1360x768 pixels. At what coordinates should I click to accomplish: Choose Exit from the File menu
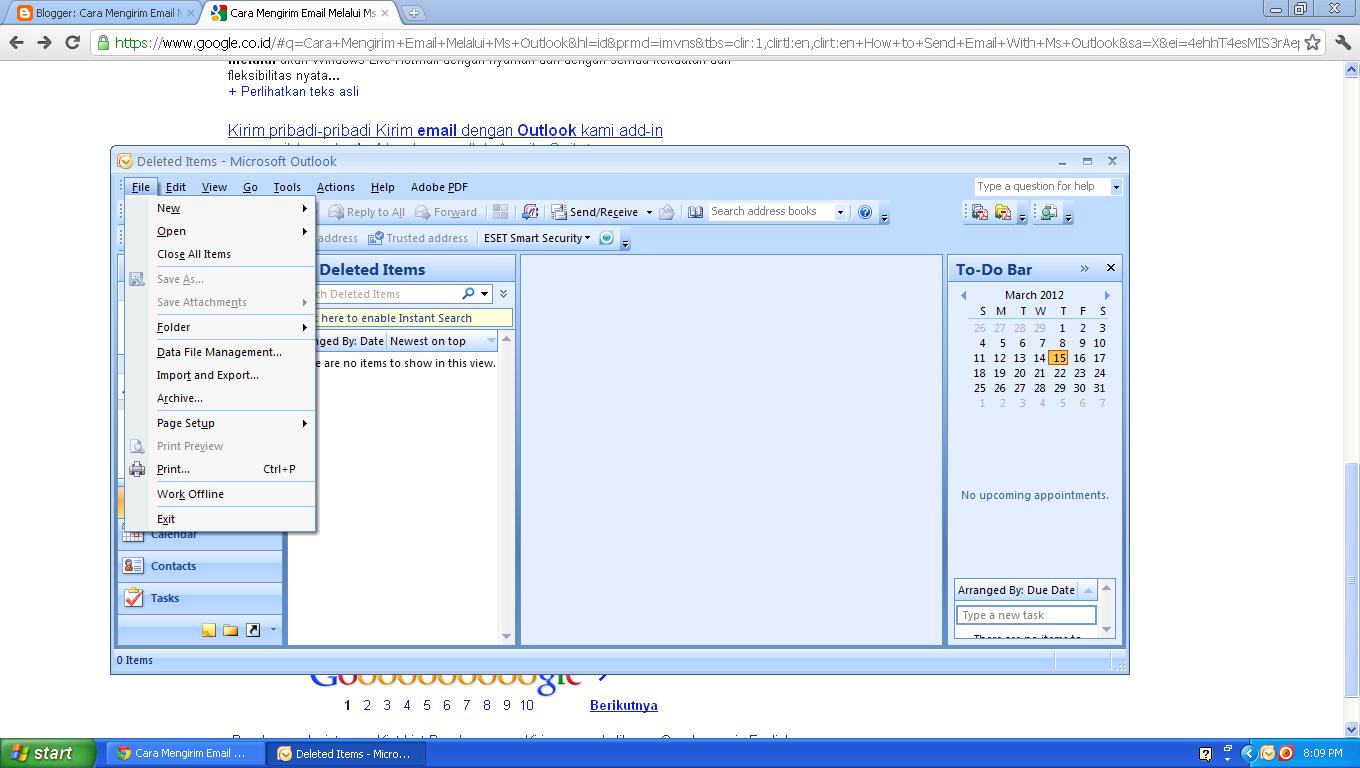[x=220, y=519]
